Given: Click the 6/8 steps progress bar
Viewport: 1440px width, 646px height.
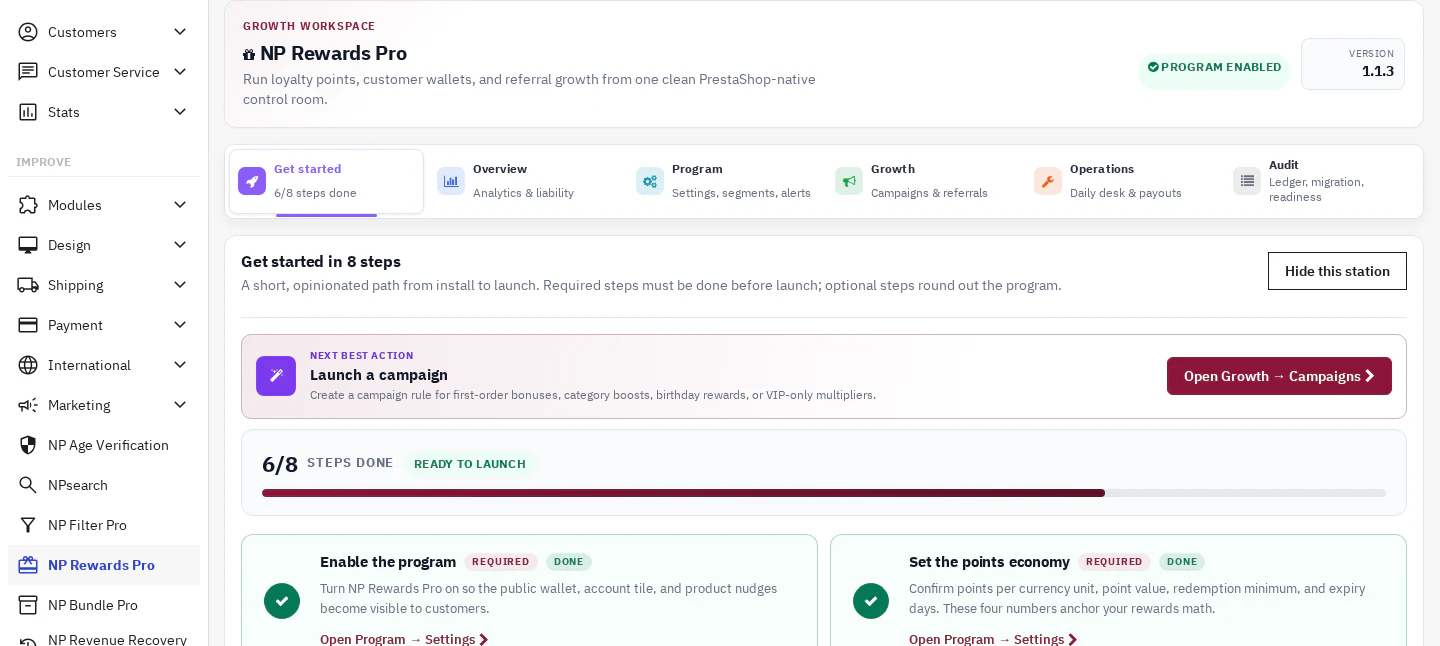Looking at the screenshot, I should [824, 493].
